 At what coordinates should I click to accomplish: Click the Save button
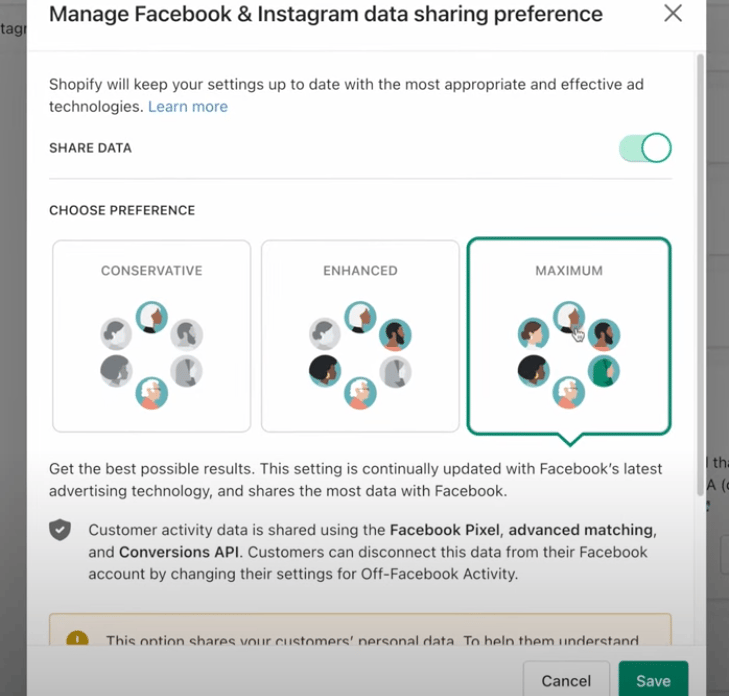(653, 680)
